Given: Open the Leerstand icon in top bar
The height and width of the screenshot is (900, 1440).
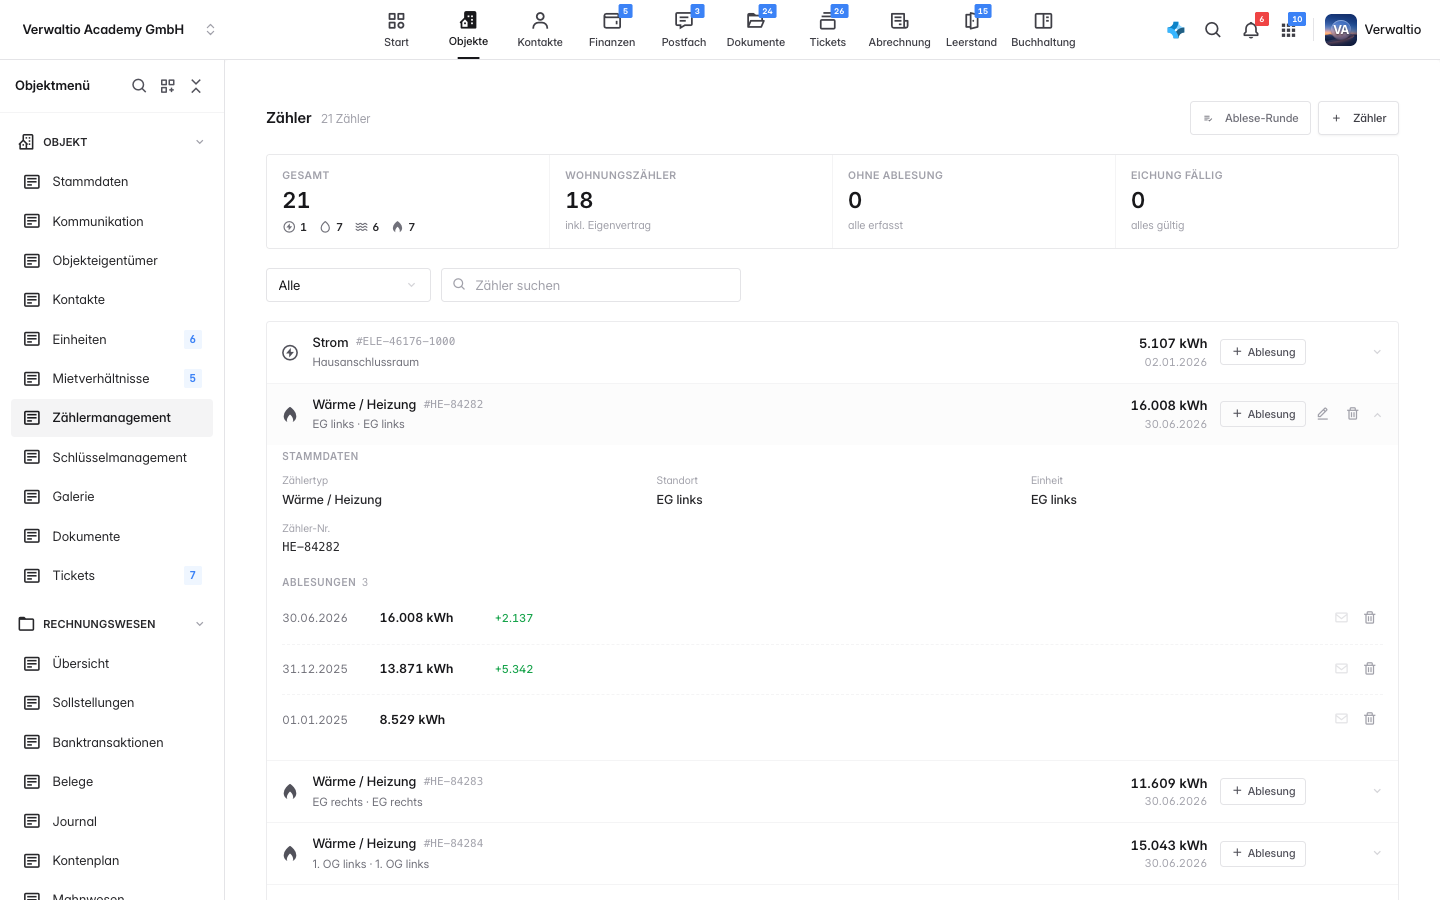Looking at the screenshot, I should (971, 21).
